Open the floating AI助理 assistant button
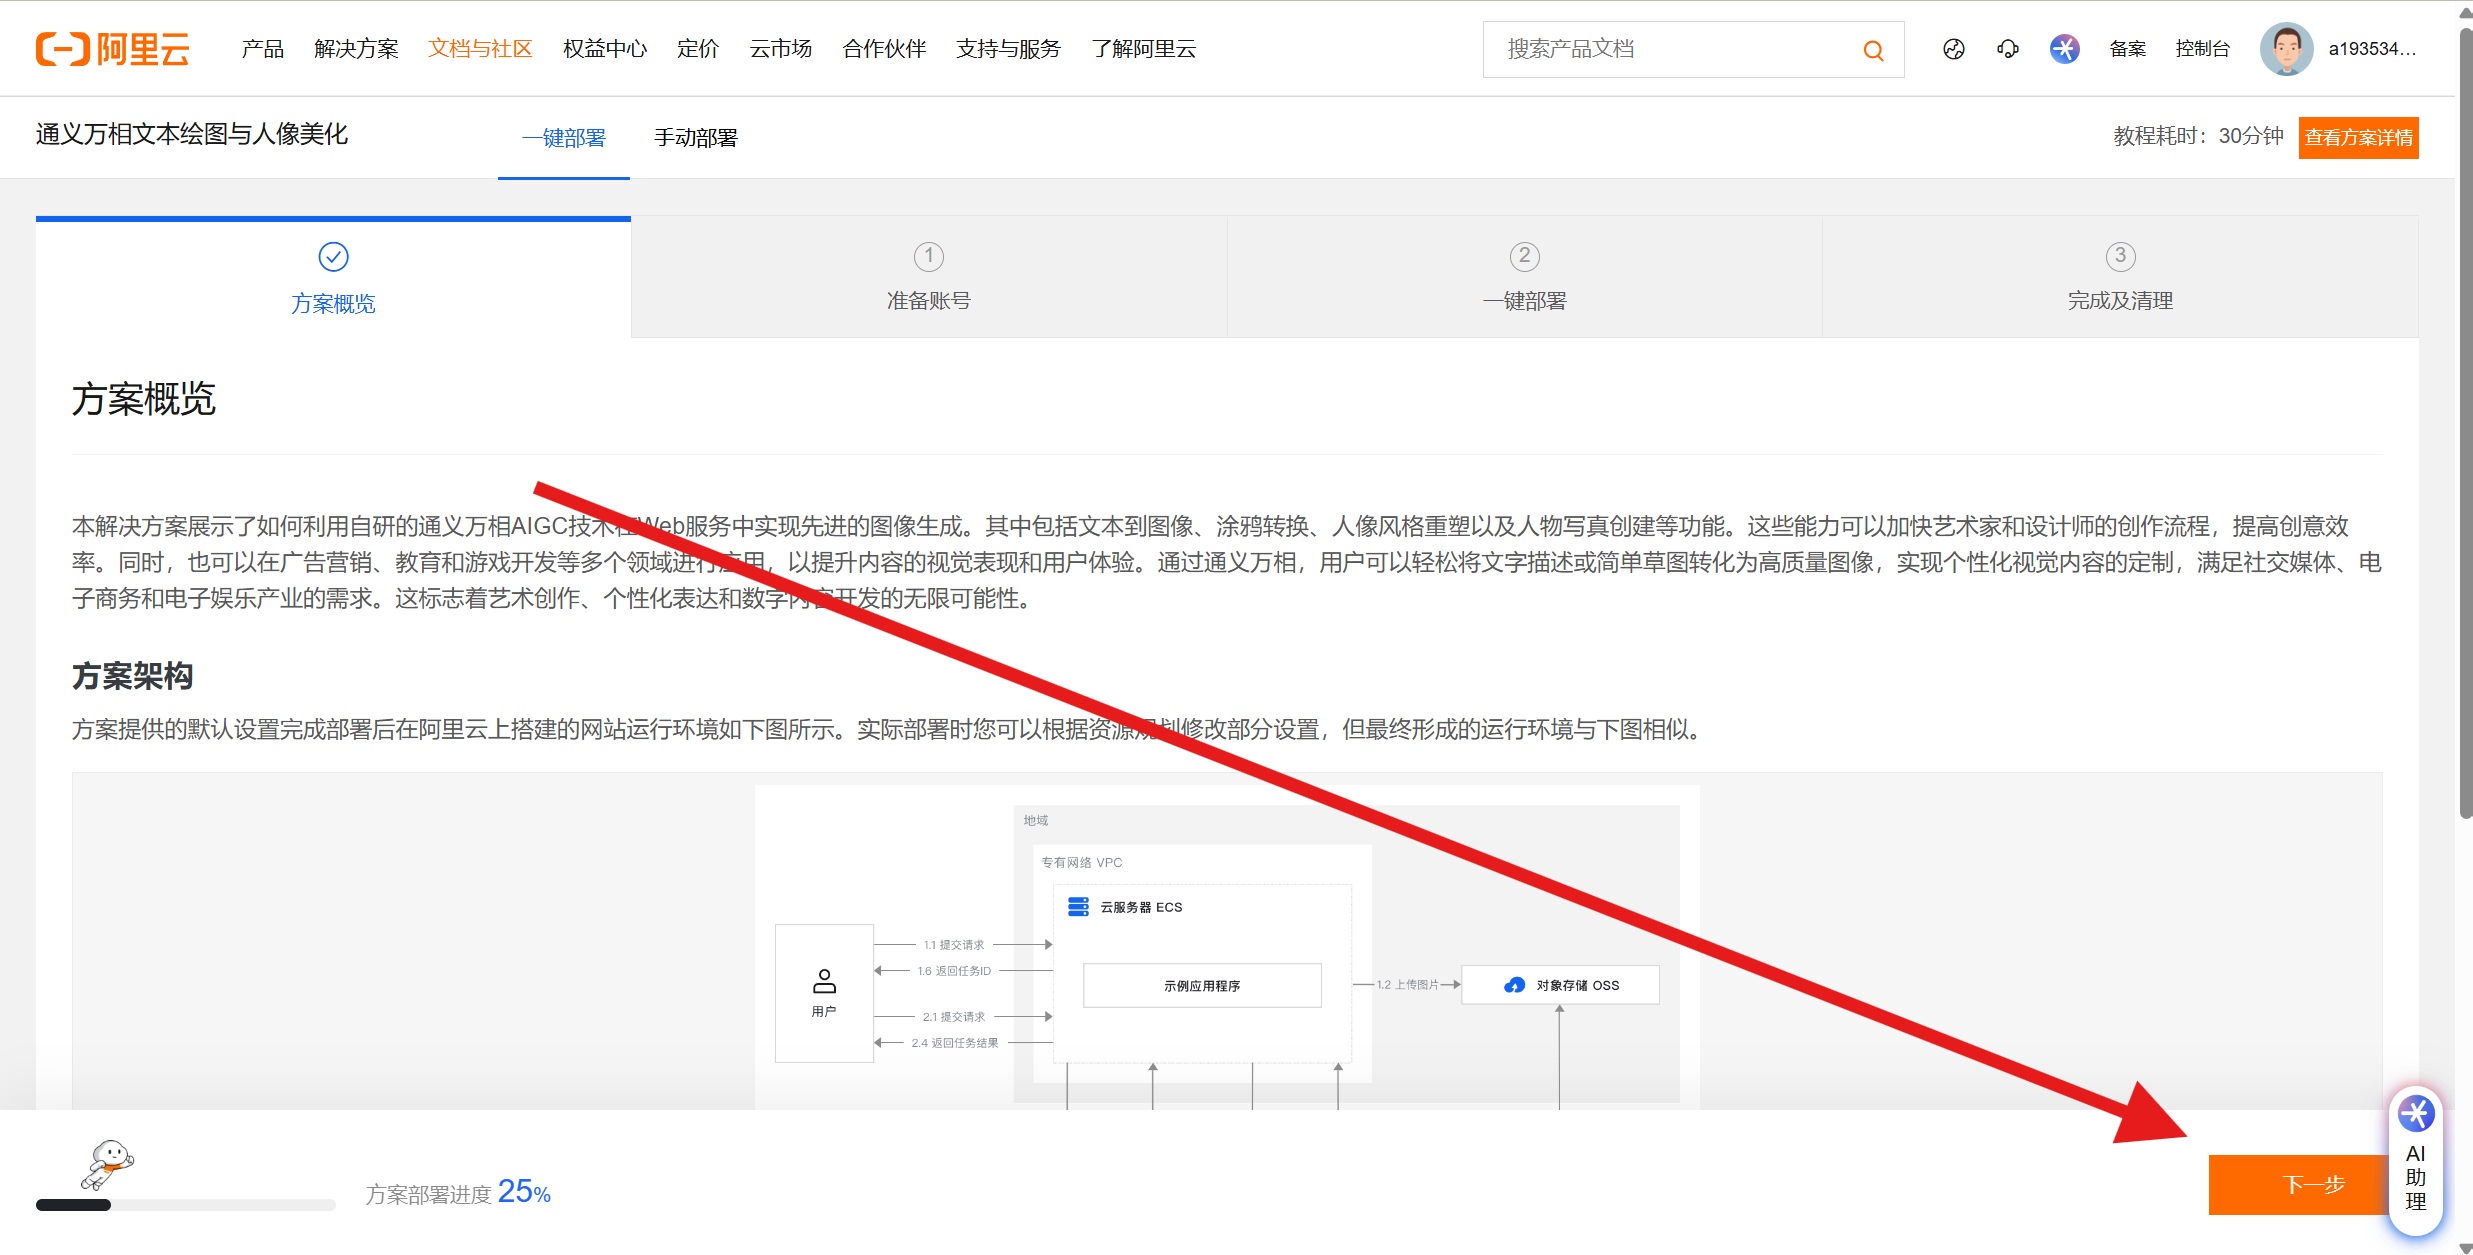This screenshot has width=2473, height=1255. click(x=2415, y=1160)
